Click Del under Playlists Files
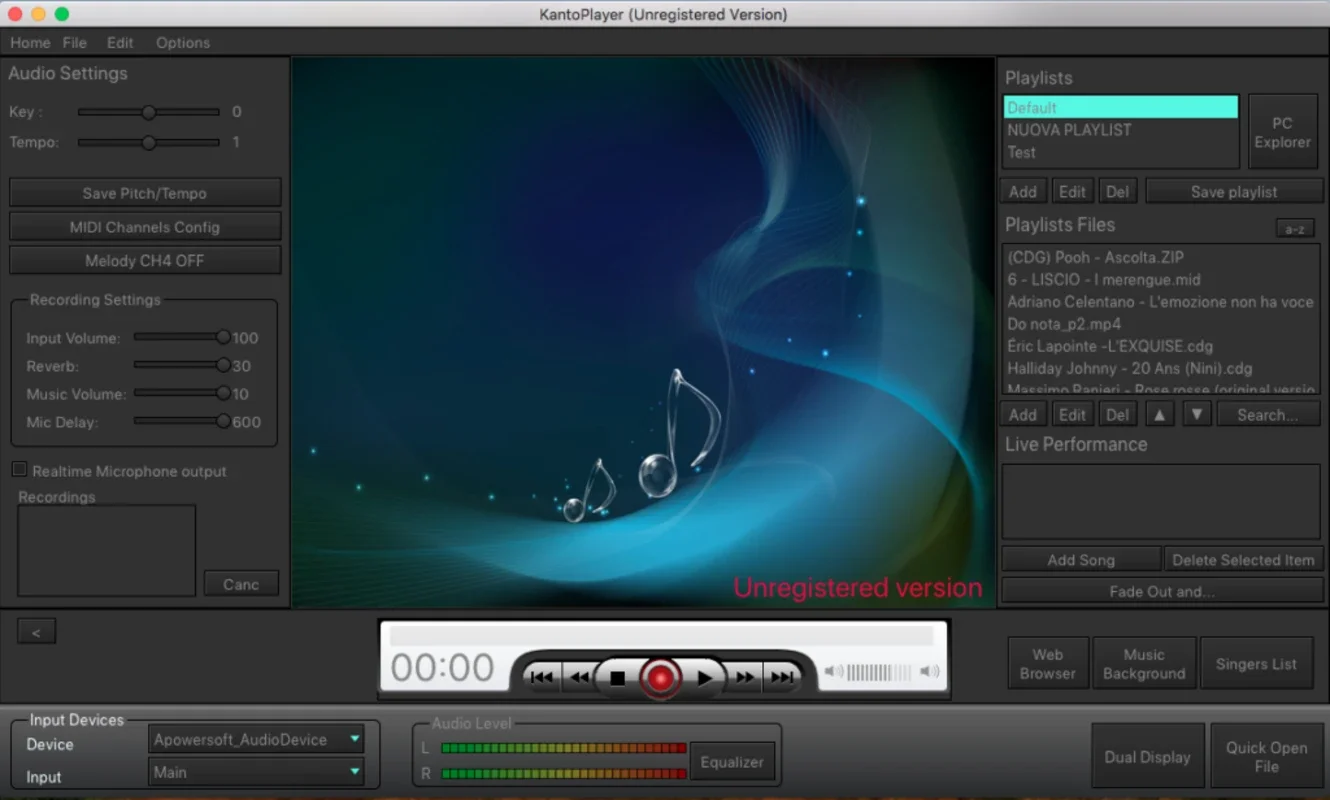 1118,414
